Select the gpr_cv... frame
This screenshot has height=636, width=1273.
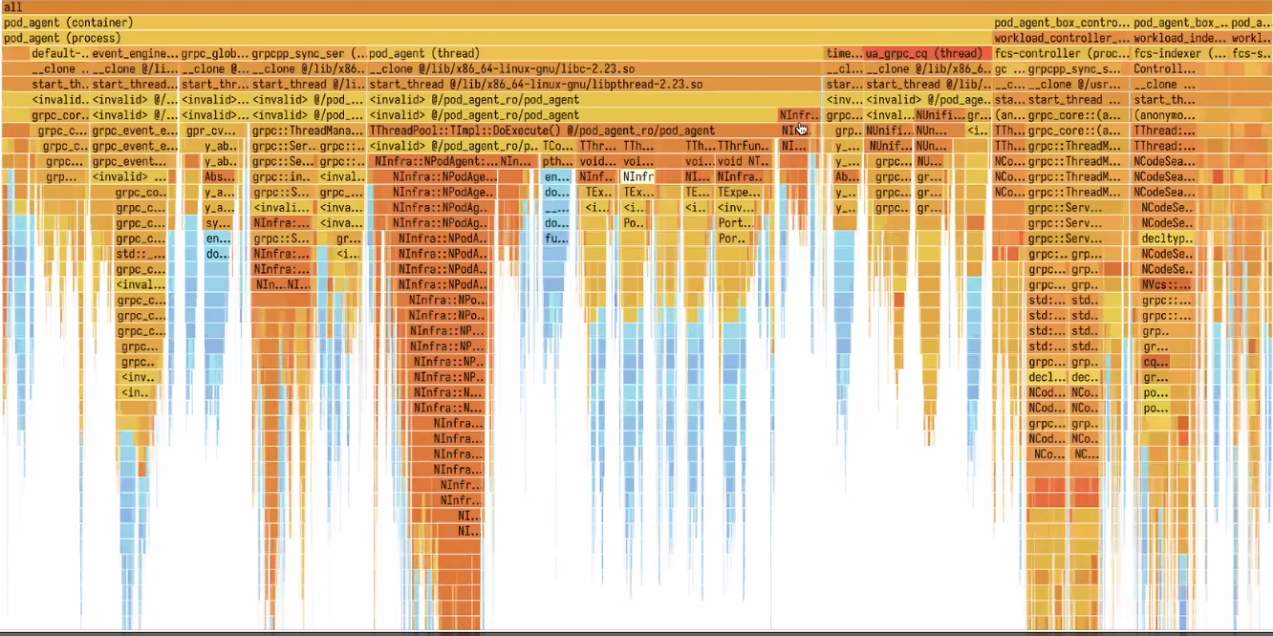[208, 131]
